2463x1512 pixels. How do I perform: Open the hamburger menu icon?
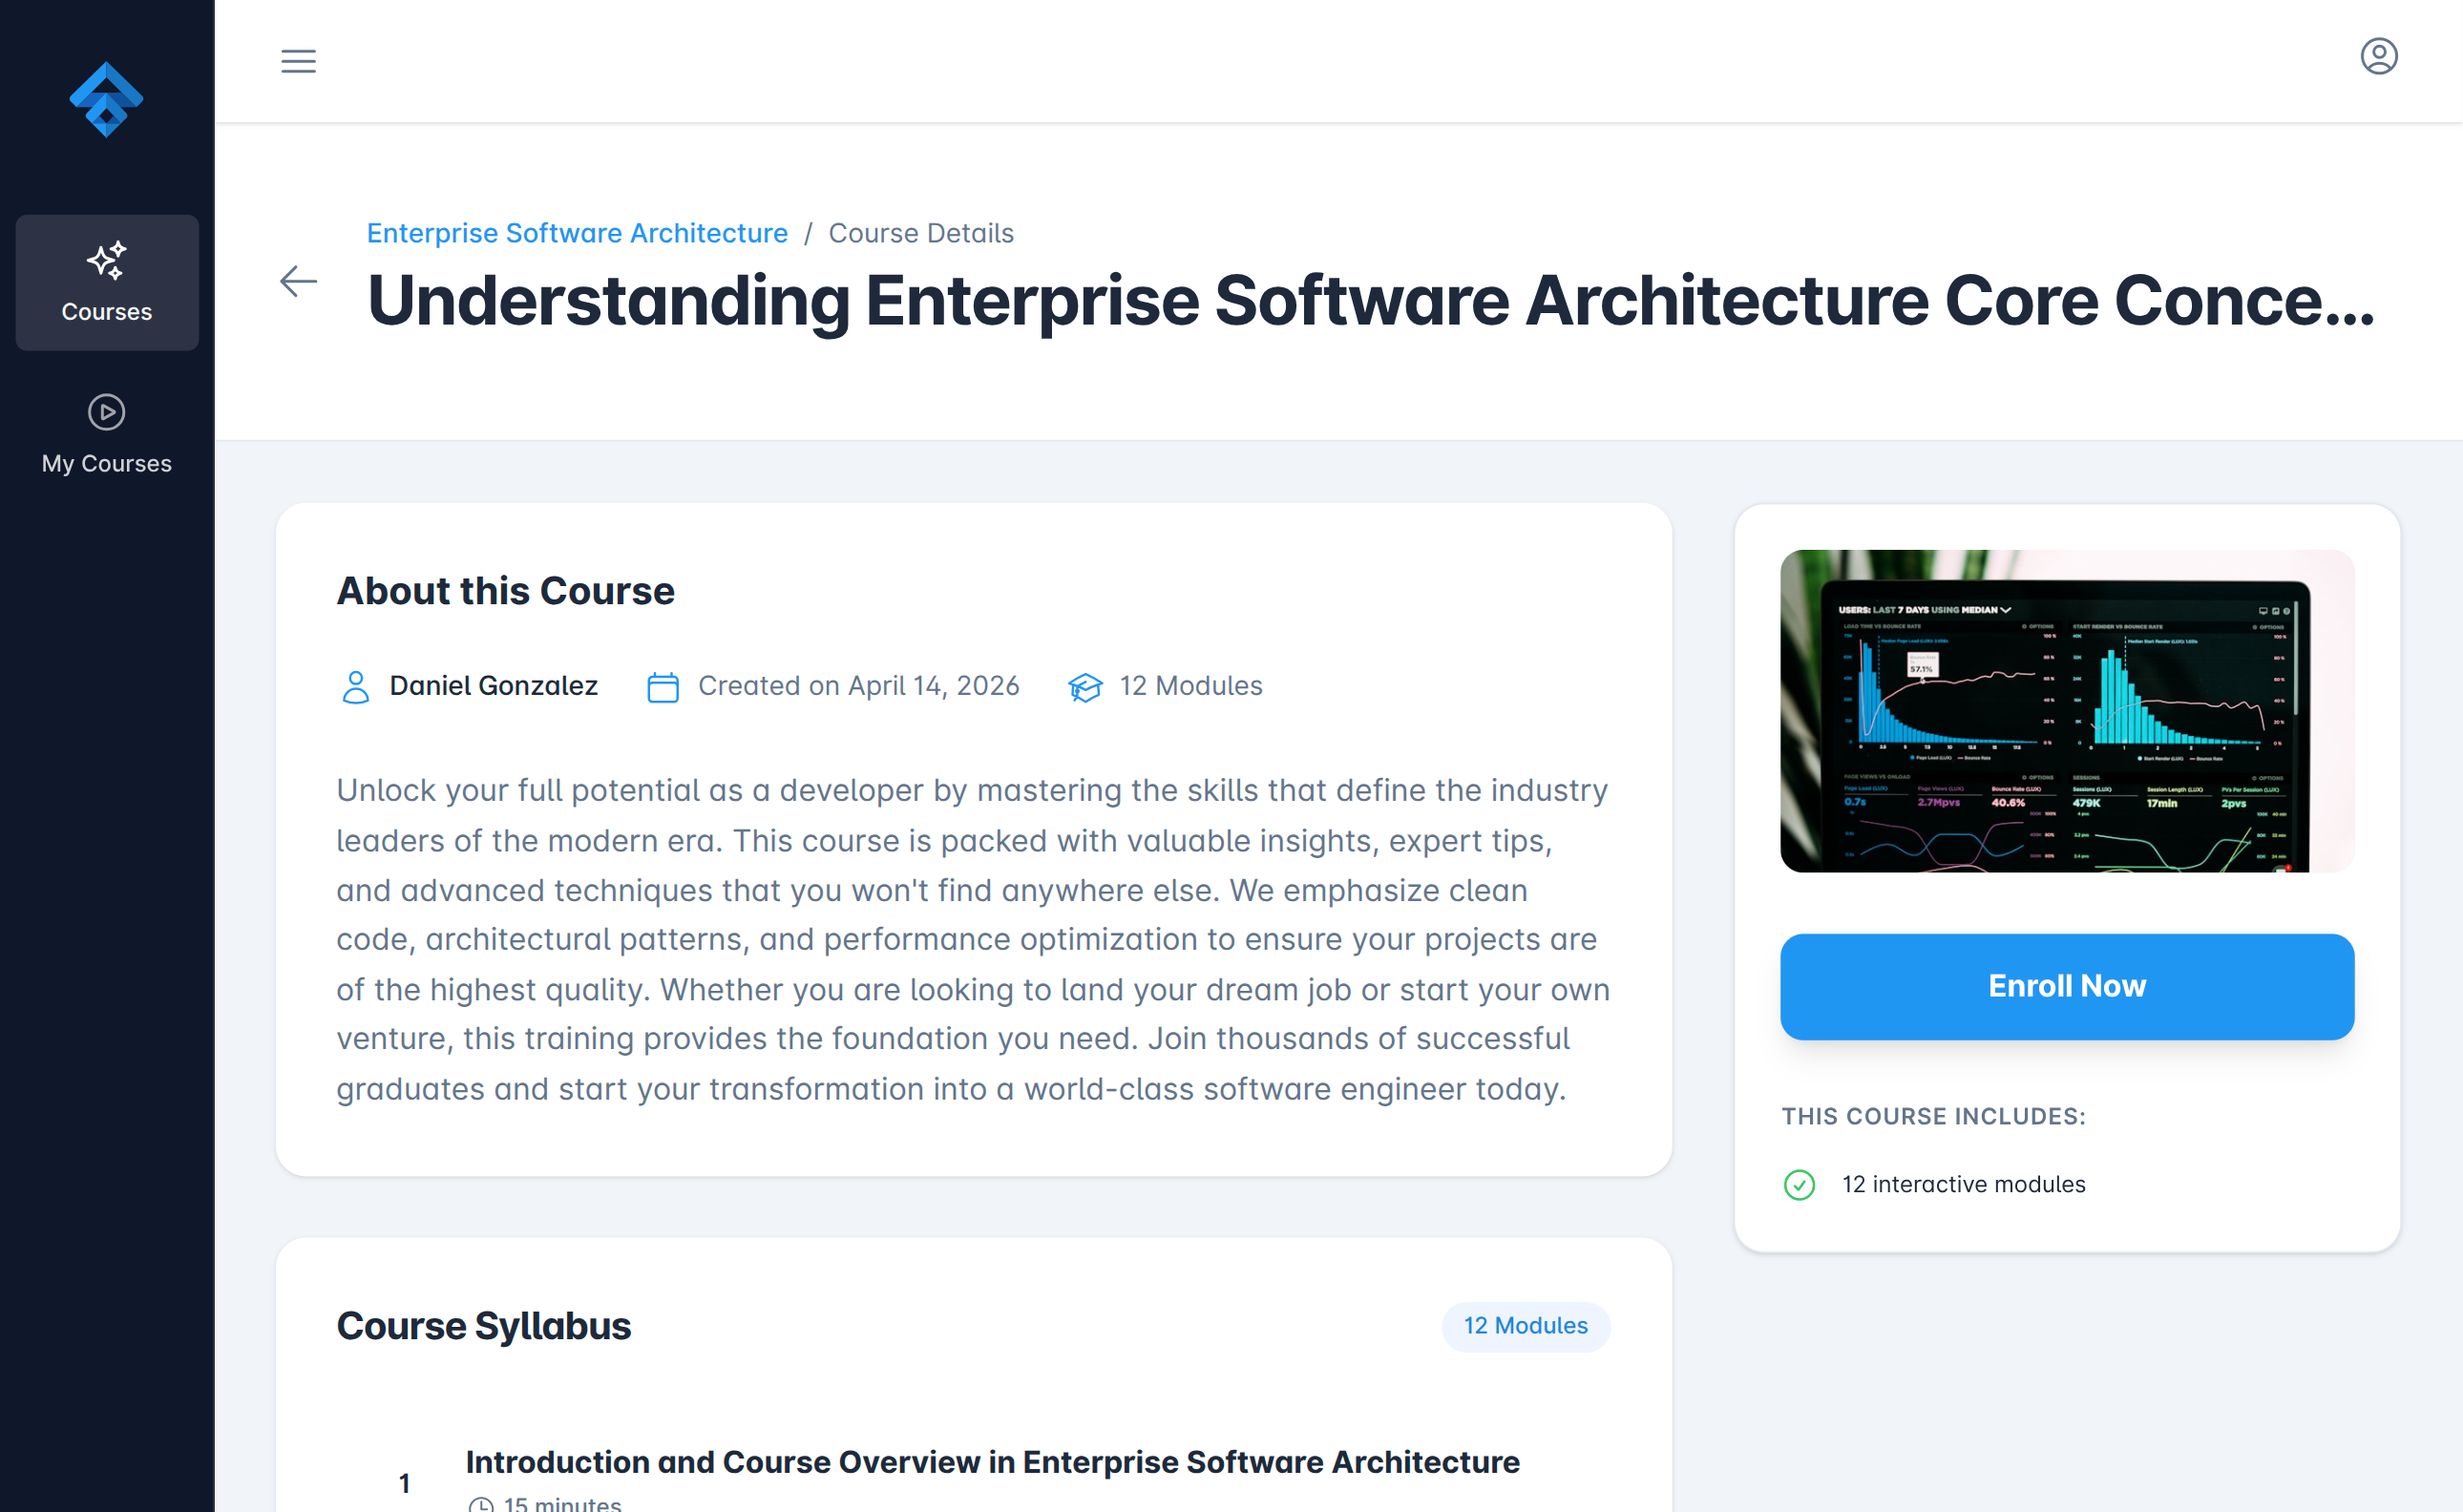[x=298, y=61]
